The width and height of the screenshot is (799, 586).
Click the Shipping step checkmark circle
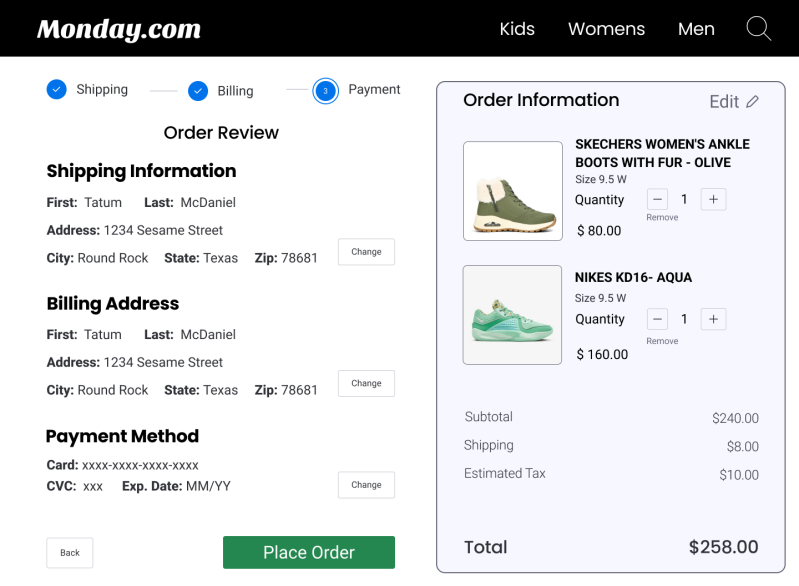(x=57, y=89)
